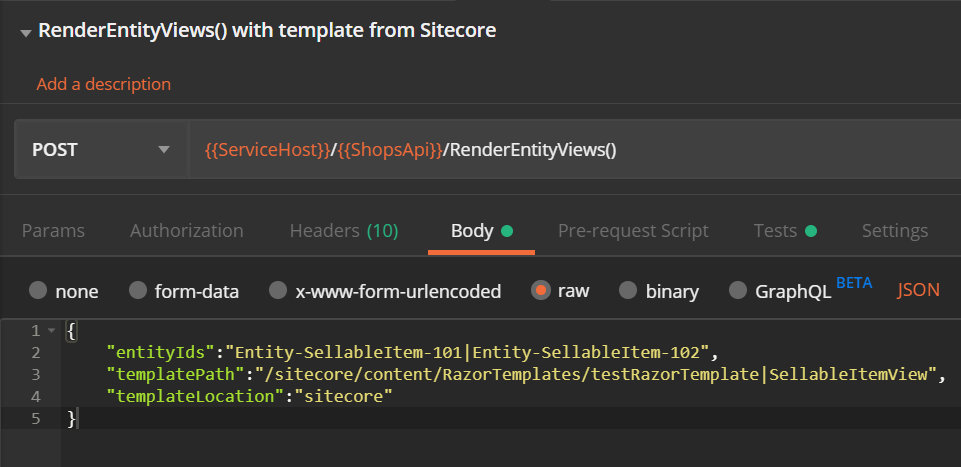Viewport: 961px width, 467px height.
Task: Fold JSON body at line 1 arrow
Action: coord(51,331)
